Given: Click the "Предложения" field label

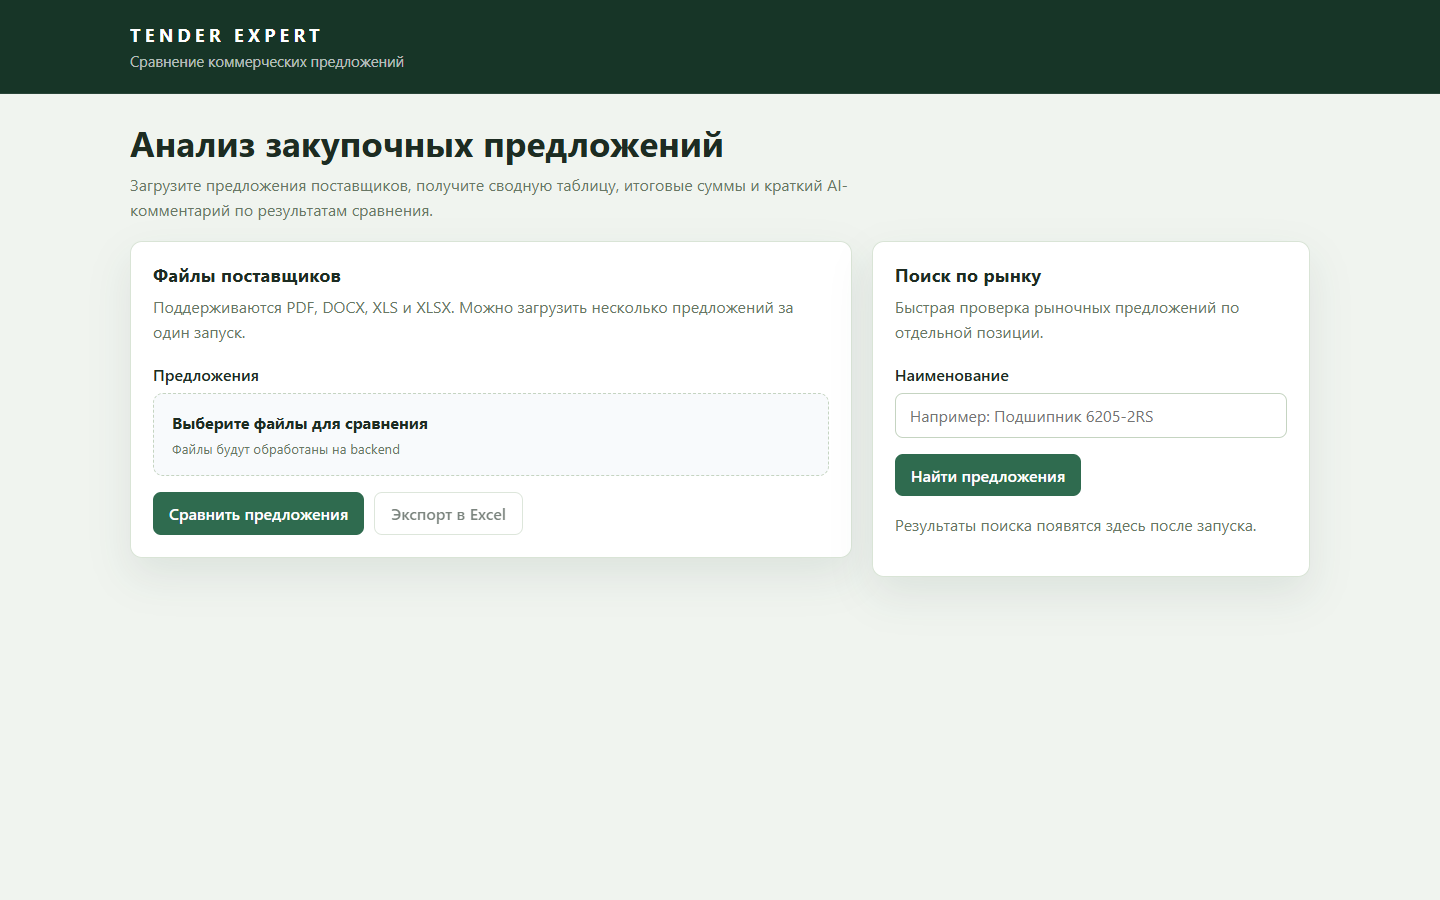Looking at the screenshot, I should [206, 376].
